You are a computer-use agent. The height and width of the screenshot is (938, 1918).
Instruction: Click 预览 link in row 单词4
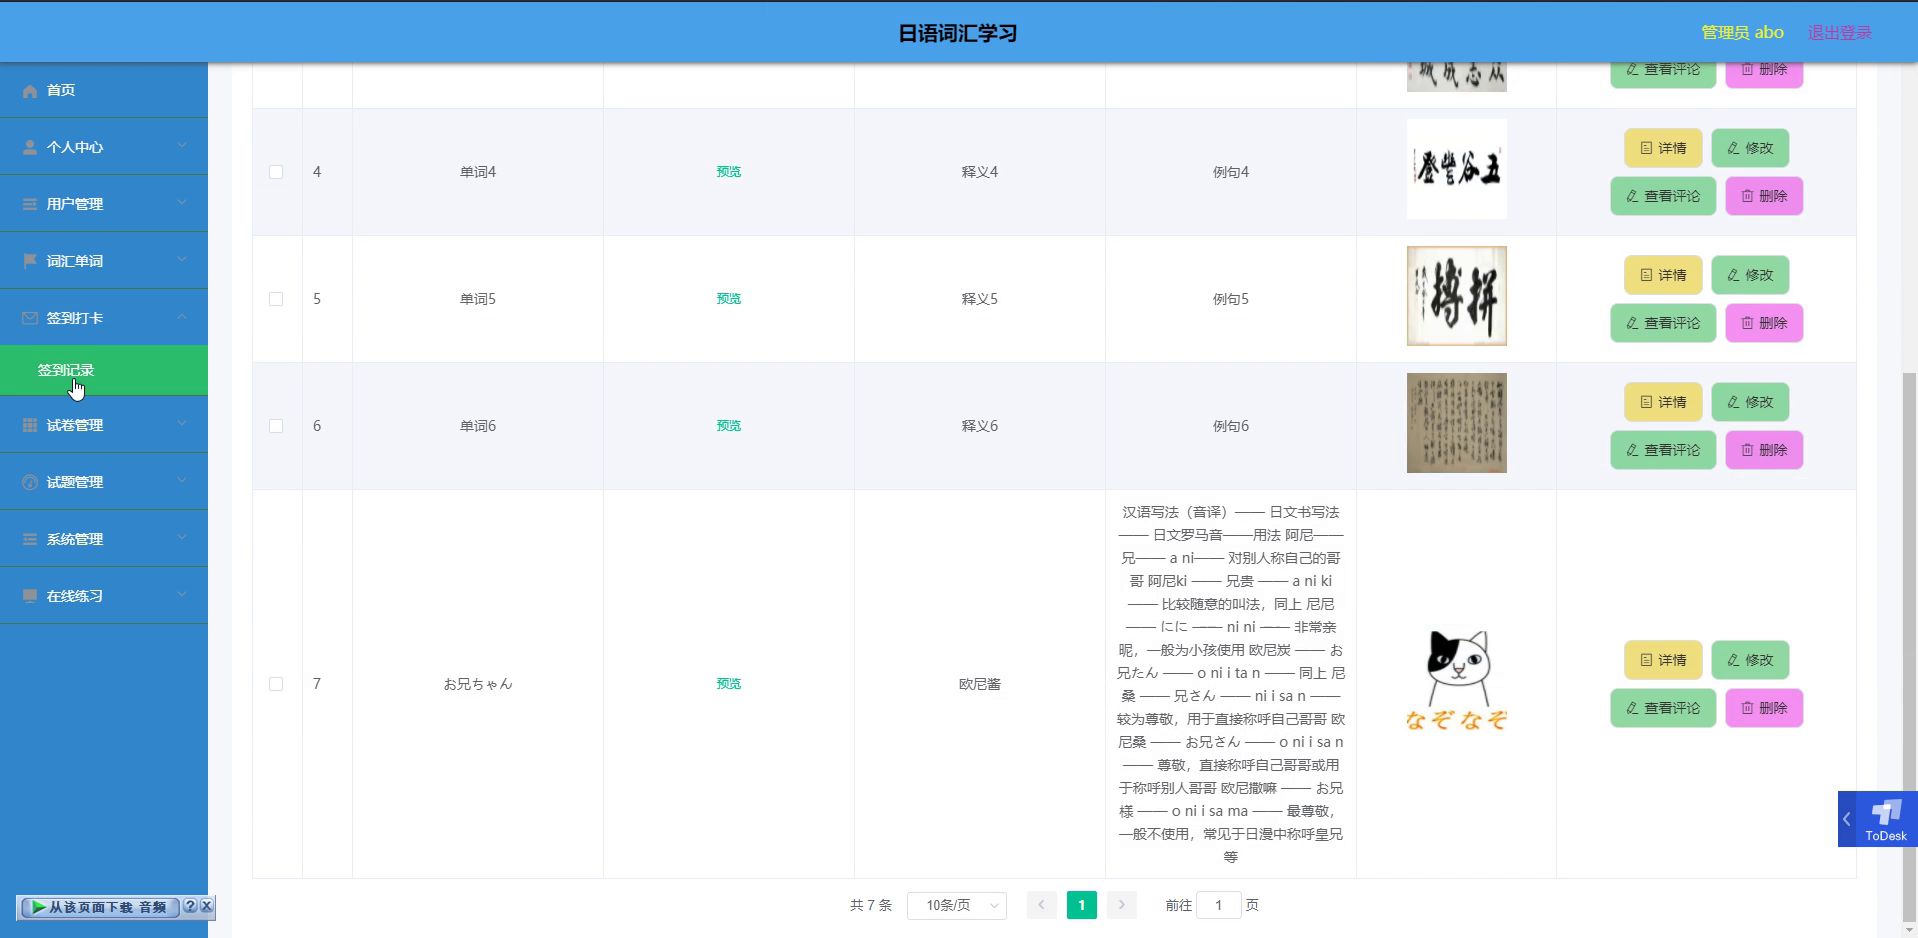(729, 172)
